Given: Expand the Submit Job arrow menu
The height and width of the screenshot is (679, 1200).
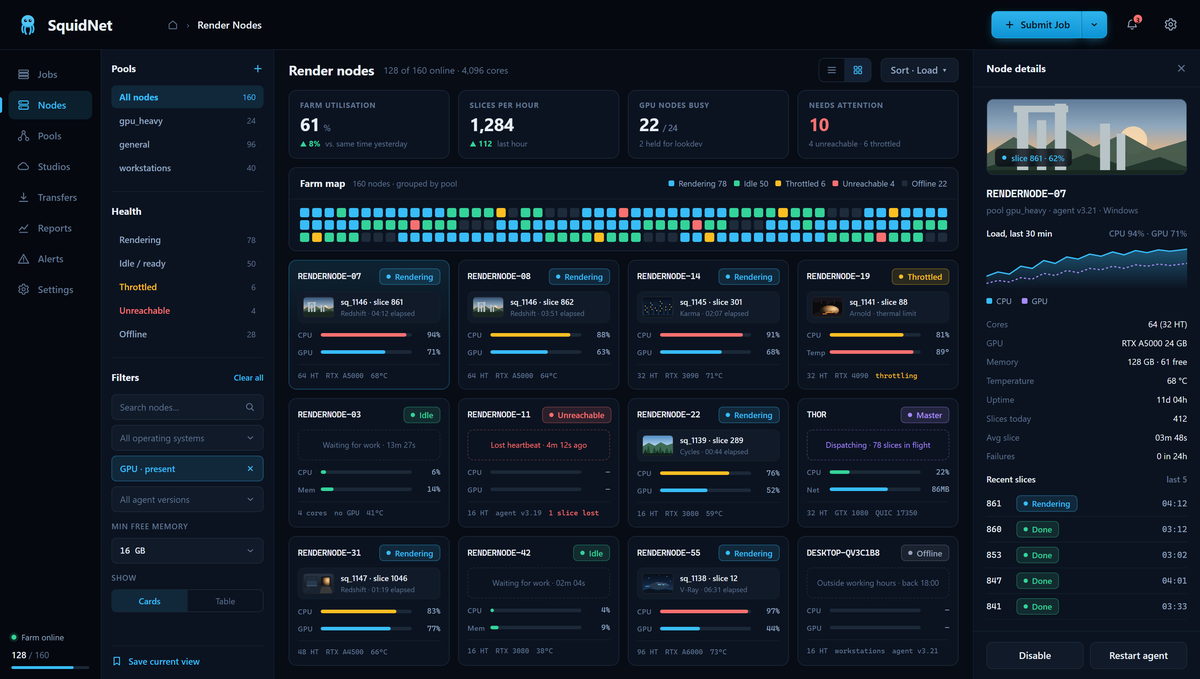Looking at the screenshot, I should point(1094,25).
